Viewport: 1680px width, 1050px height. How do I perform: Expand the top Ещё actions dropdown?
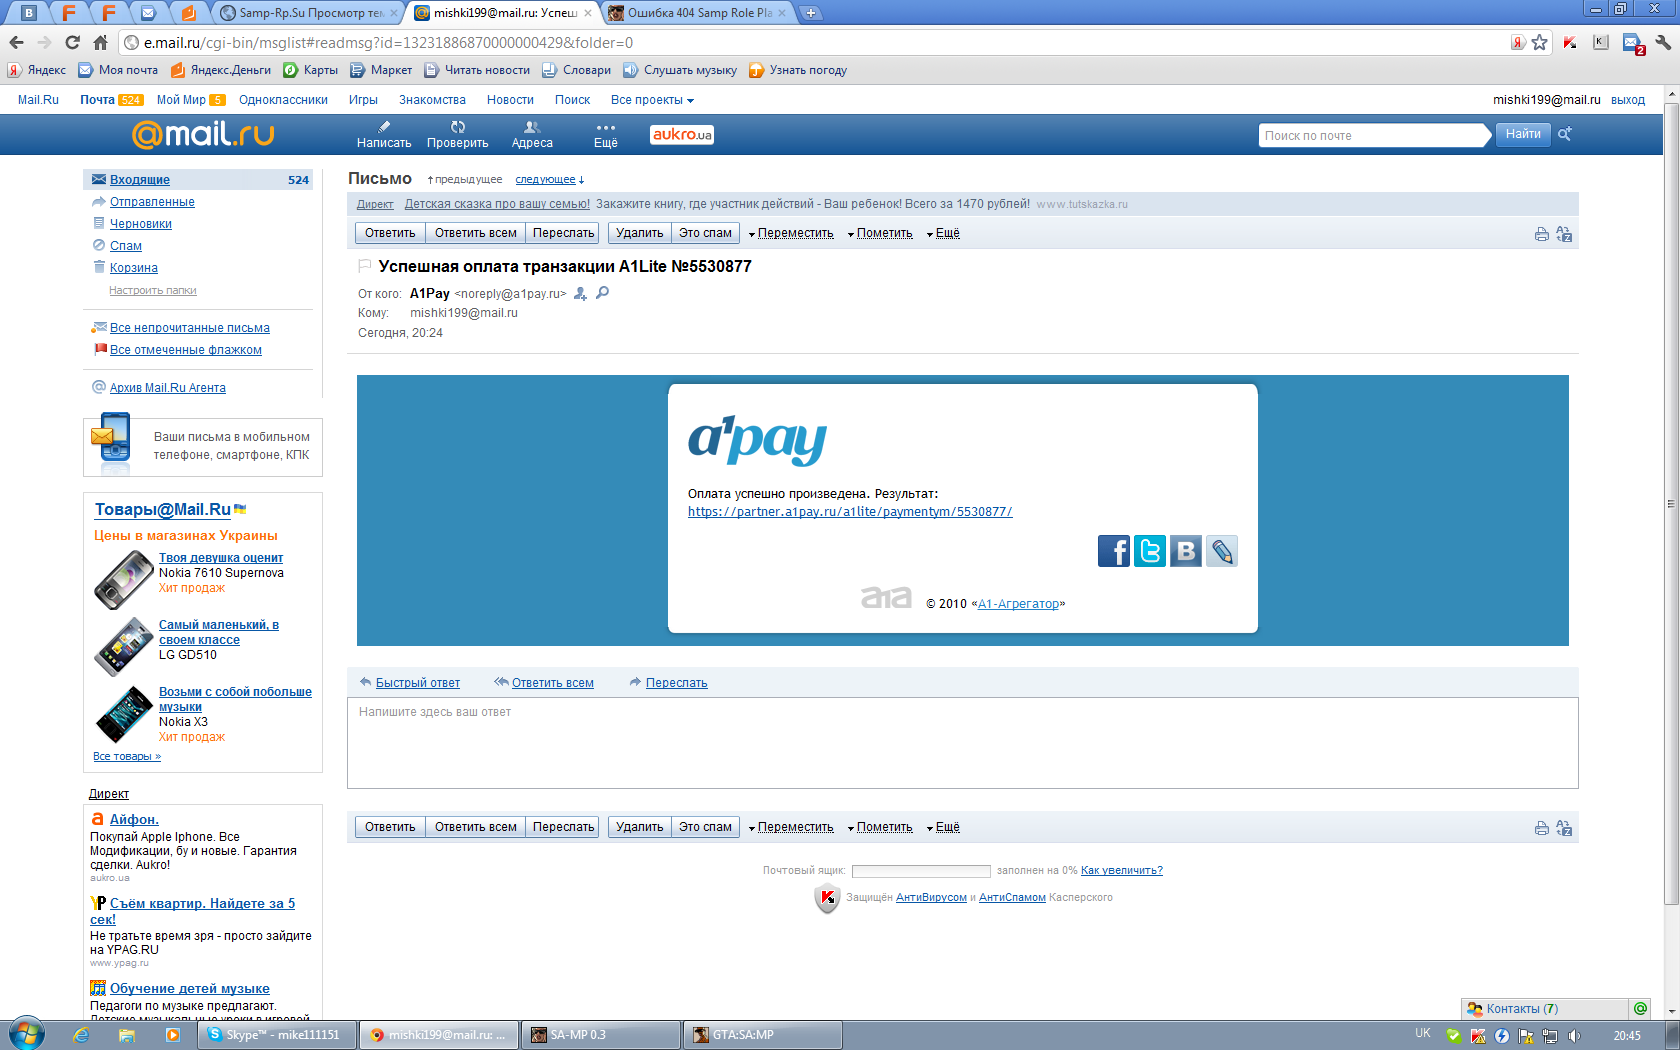943,233
